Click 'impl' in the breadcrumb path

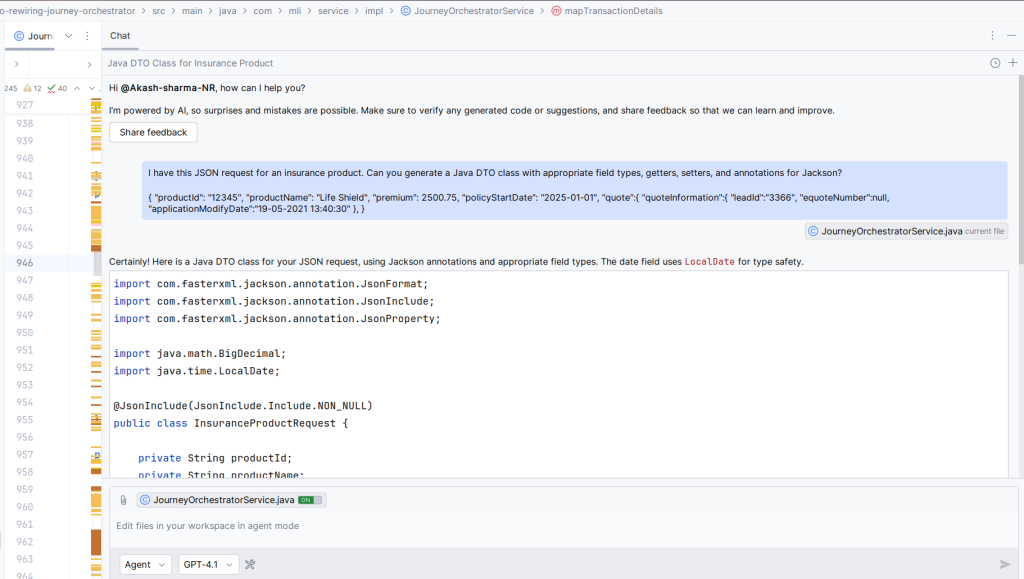point(374,11)
